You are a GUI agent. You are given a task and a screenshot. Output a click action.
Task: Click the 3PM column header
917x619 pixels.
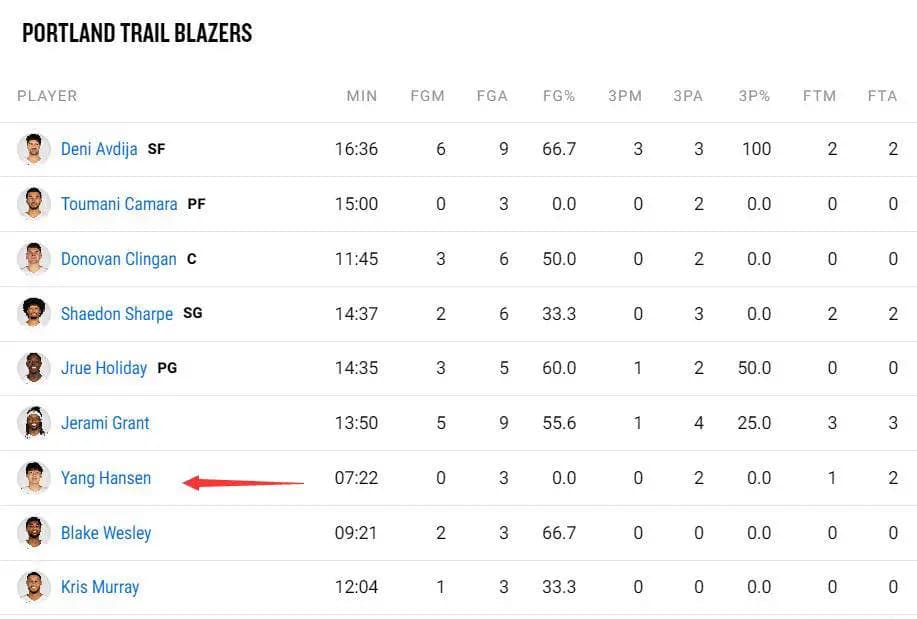(x=625, y=96)
